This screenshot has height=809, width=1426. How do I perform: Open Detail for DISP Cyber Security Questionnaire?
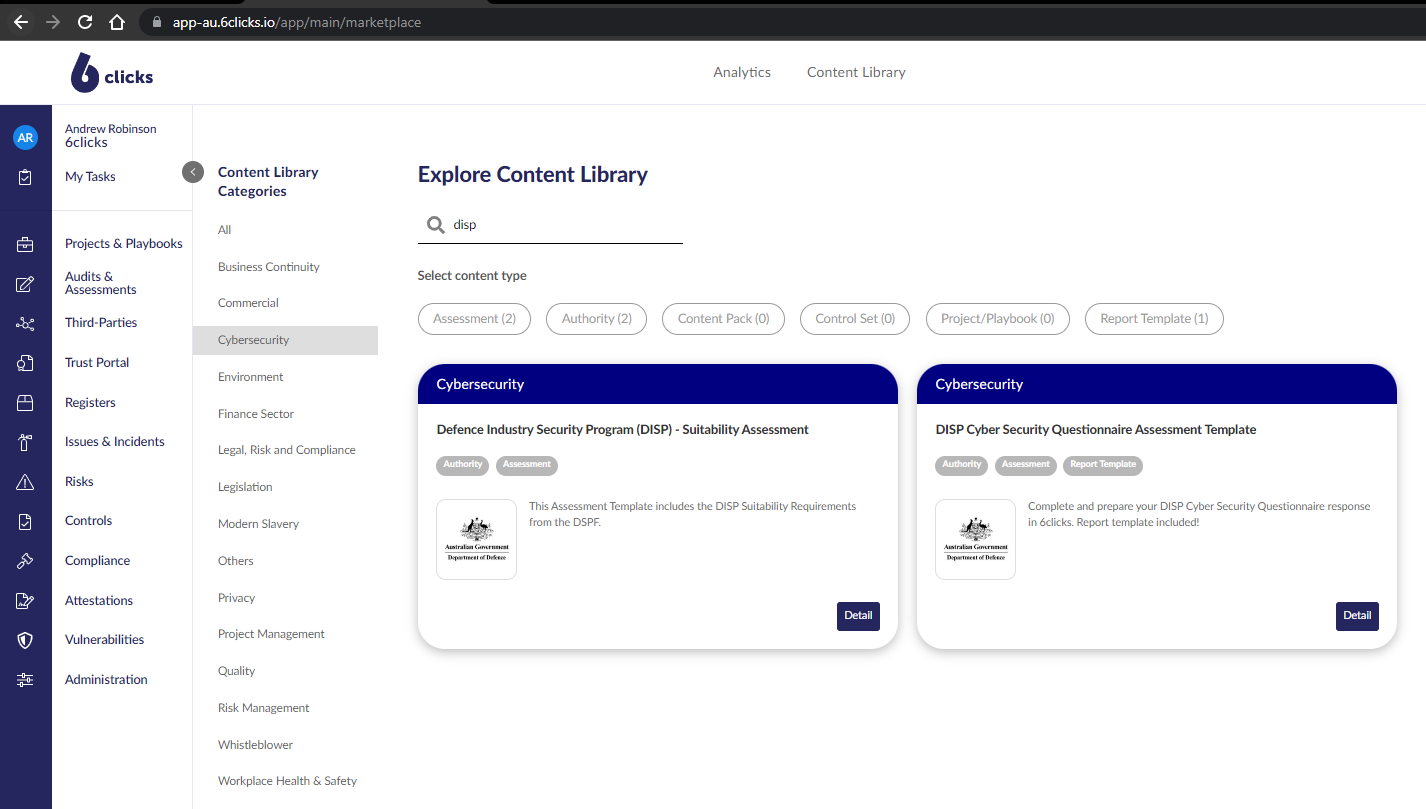[x=1357, y=616]
